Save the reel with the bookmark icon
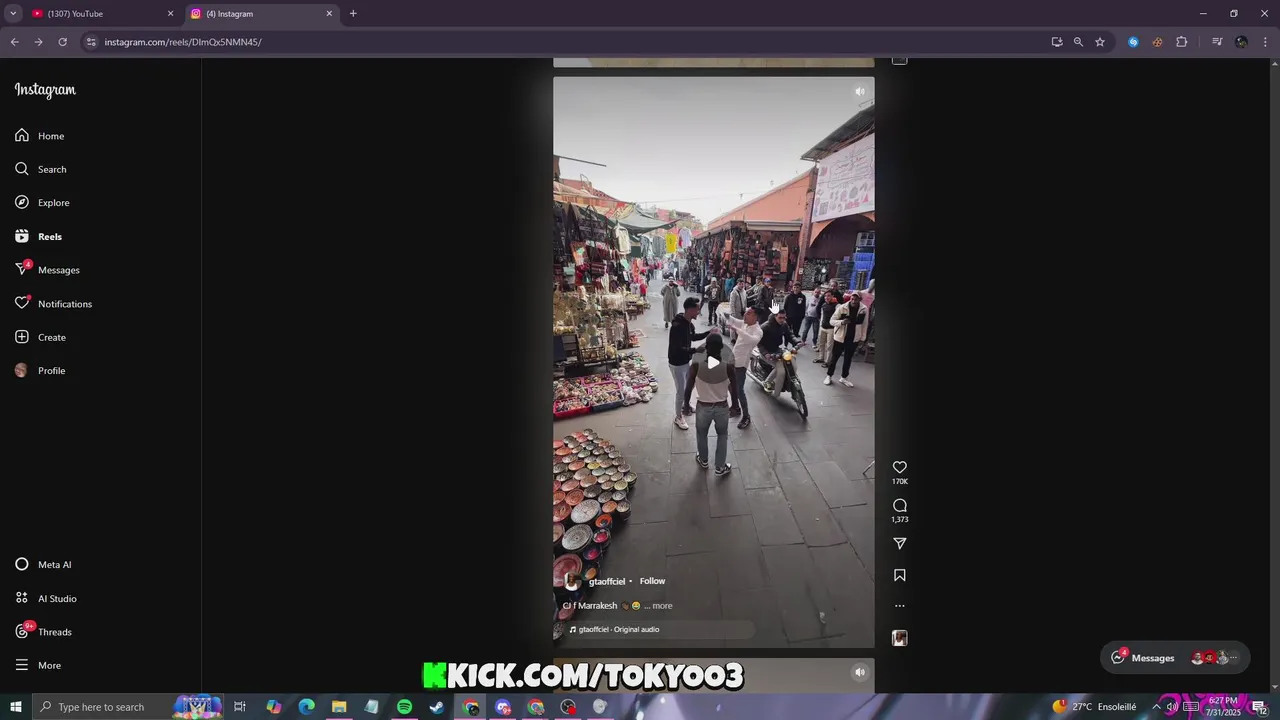This screenshot has width=1280, height=720. [x=899, y=575]
